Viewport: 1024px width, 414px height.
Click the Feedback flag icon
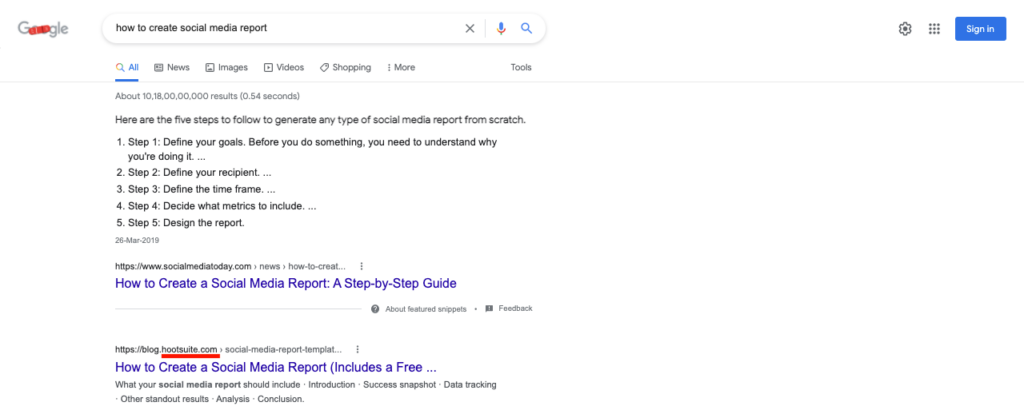489,309
